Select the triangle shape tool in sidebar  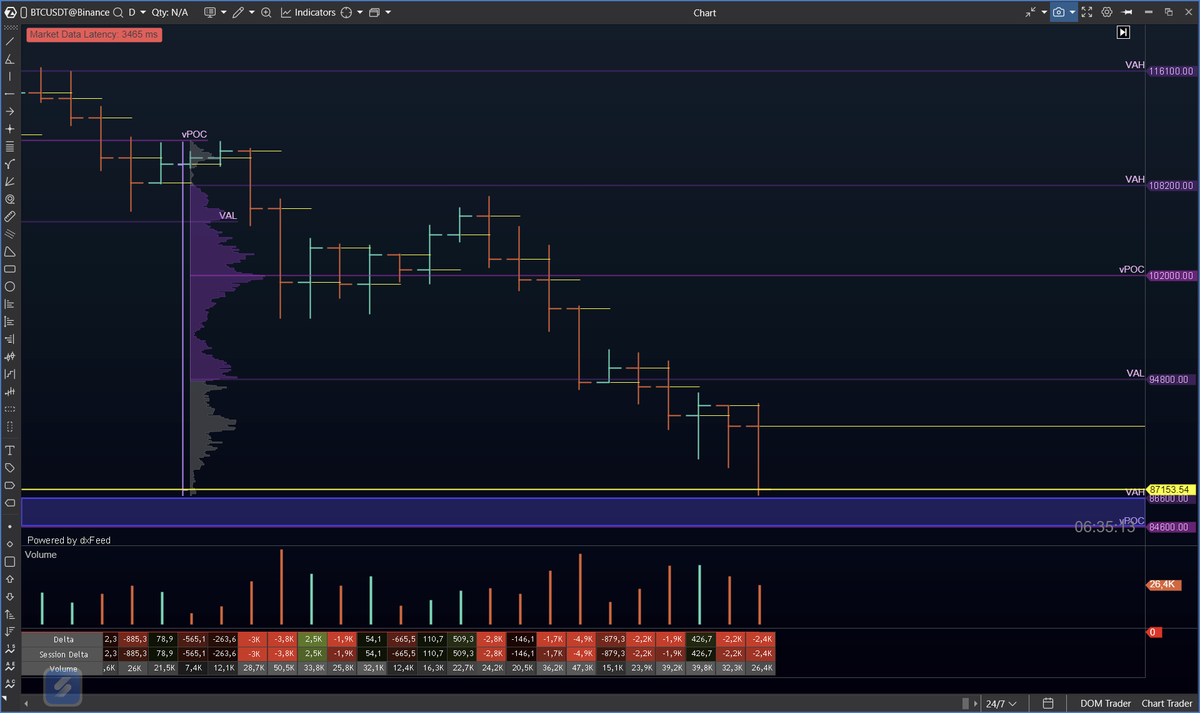tap(10, 251)
